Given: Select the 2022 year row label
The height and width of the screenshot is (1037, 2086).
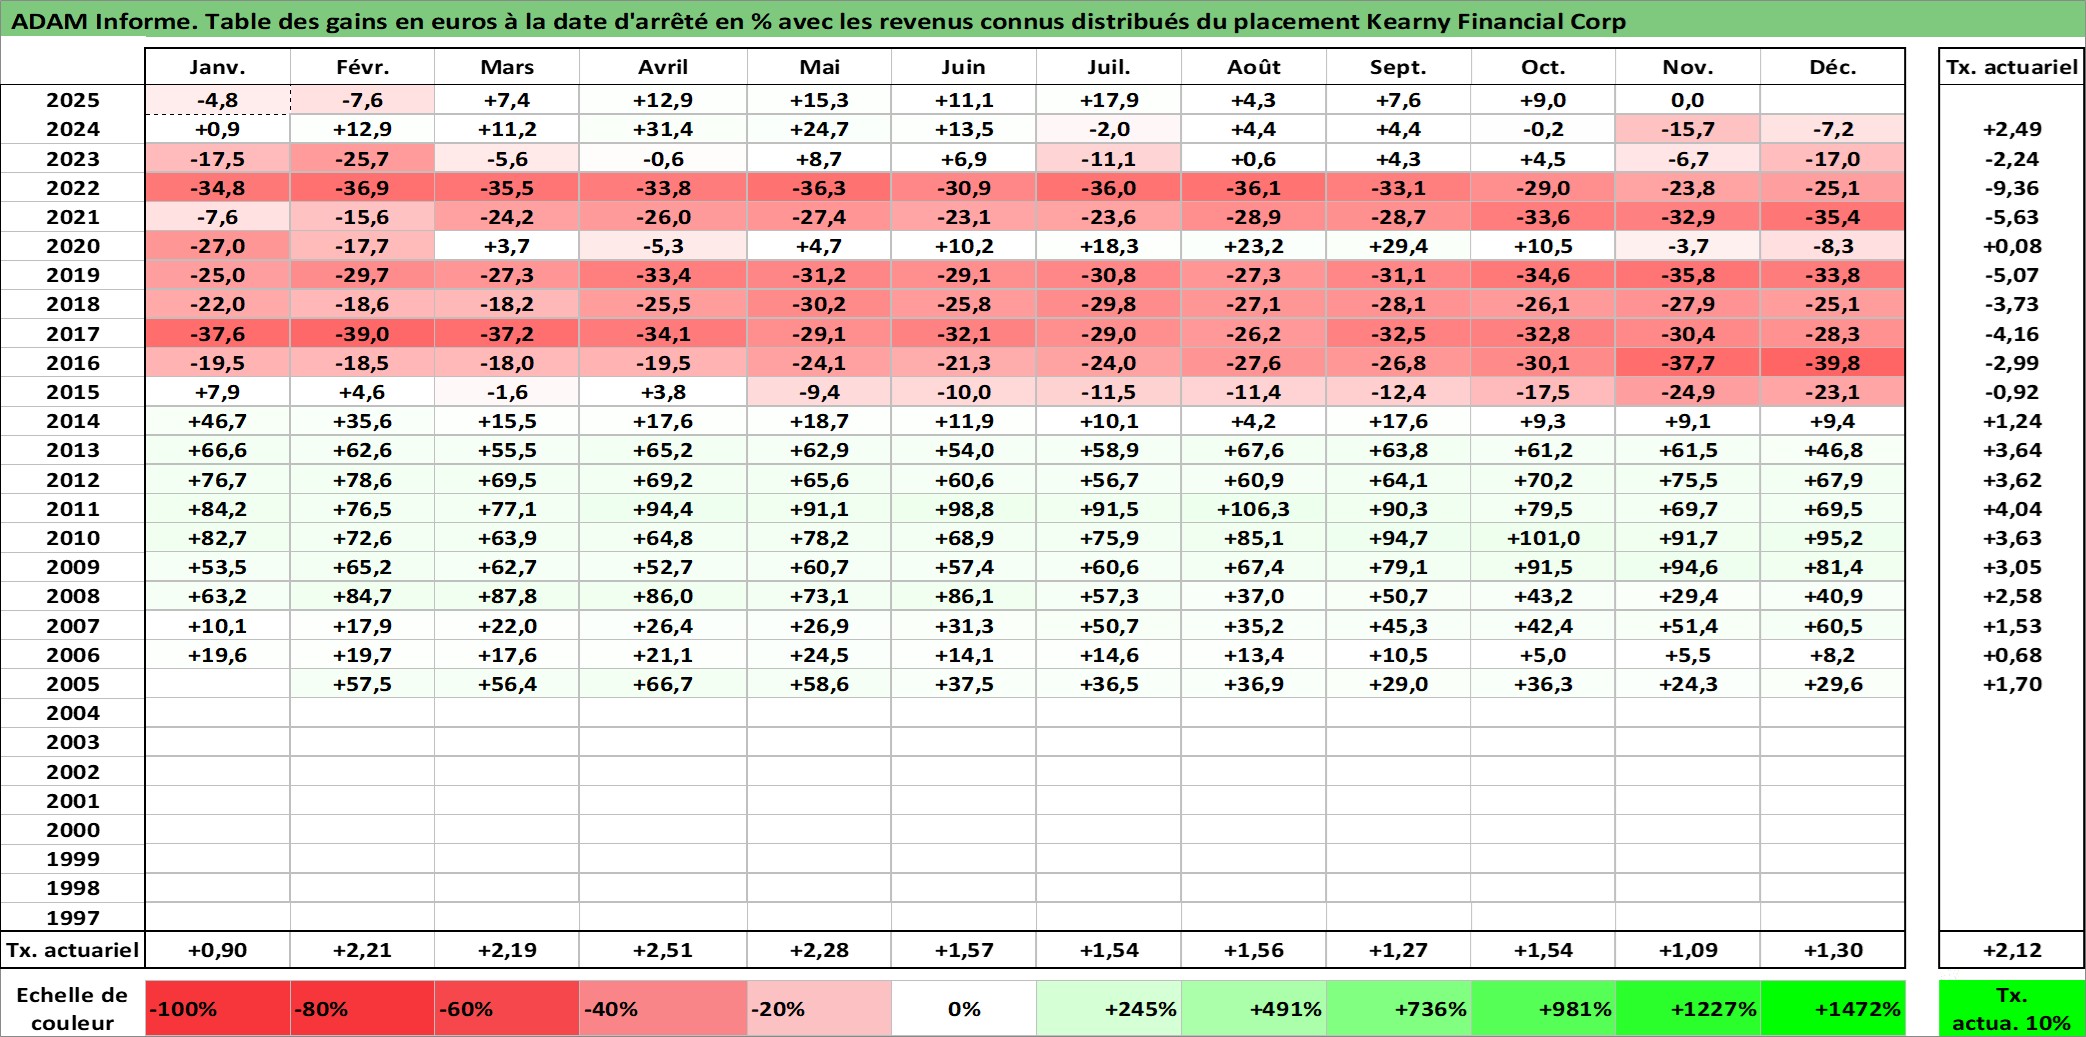Looking at the screenshot, I should point(73,188).
